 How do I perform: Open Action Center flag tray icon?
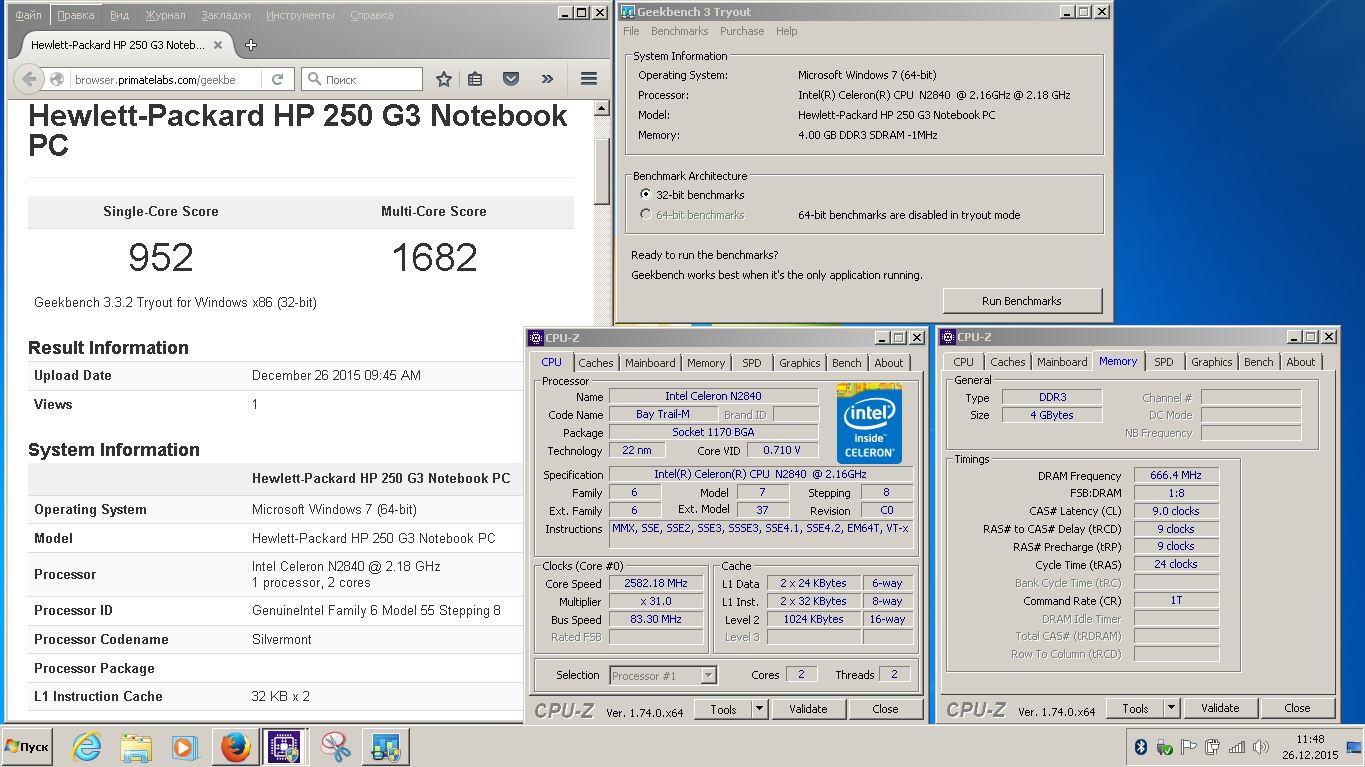point(1189,747)
